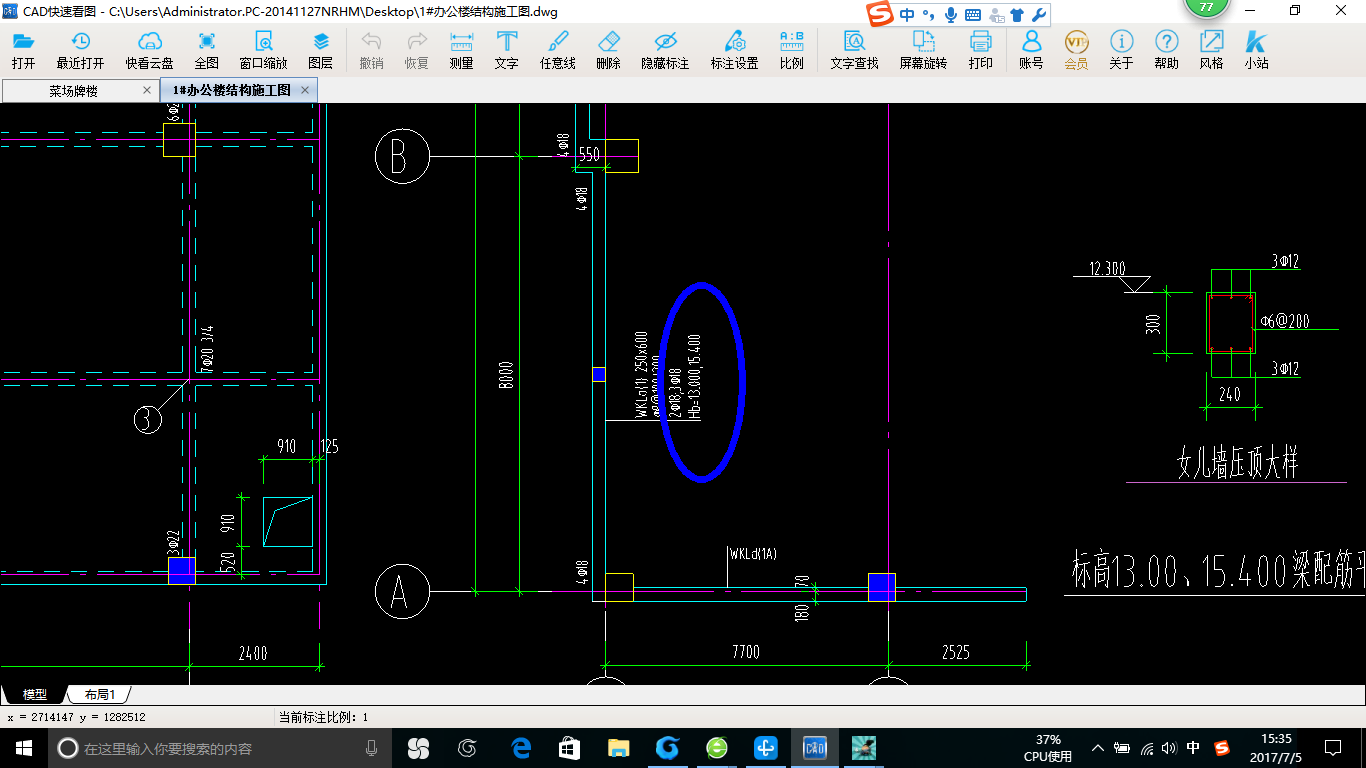The image size is (1366, 768).
Task: Click the axis bubble labeled B
Action: tap(402, 157)
